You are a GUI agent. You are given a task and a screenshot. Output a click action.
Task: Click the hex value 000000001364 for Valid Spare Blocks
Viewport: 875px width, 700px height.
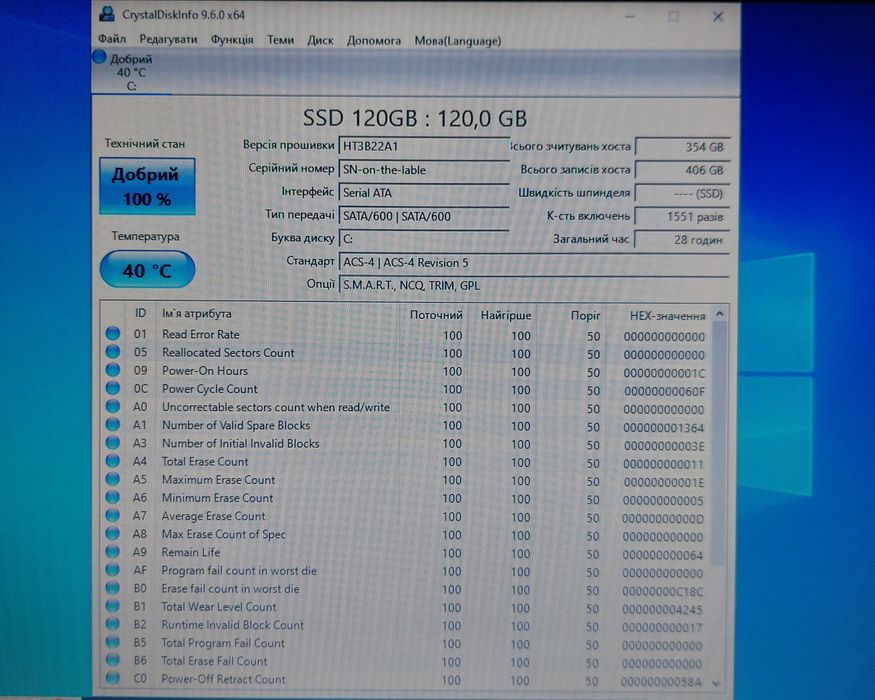click(x=664, y=428)
